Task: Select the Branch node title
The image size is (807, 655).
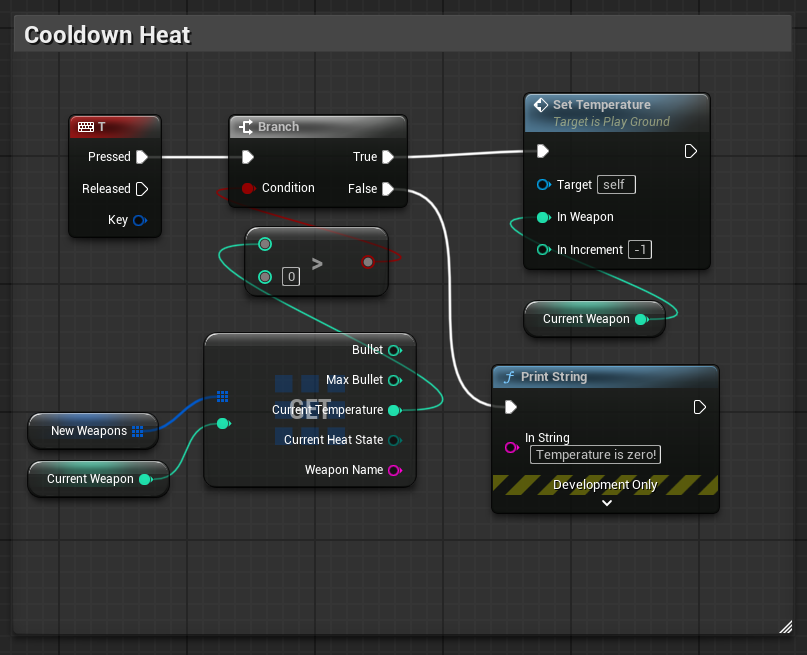Action: (x=278, y=127)
